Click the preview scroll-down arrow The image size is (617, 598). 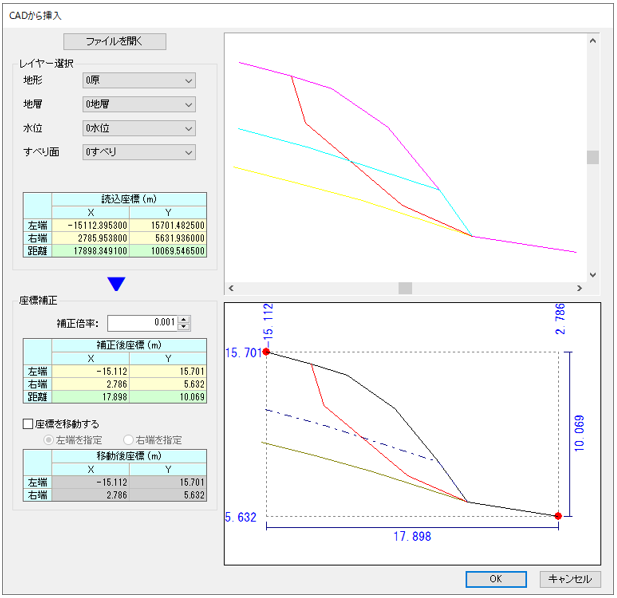[x=593, y=275]
